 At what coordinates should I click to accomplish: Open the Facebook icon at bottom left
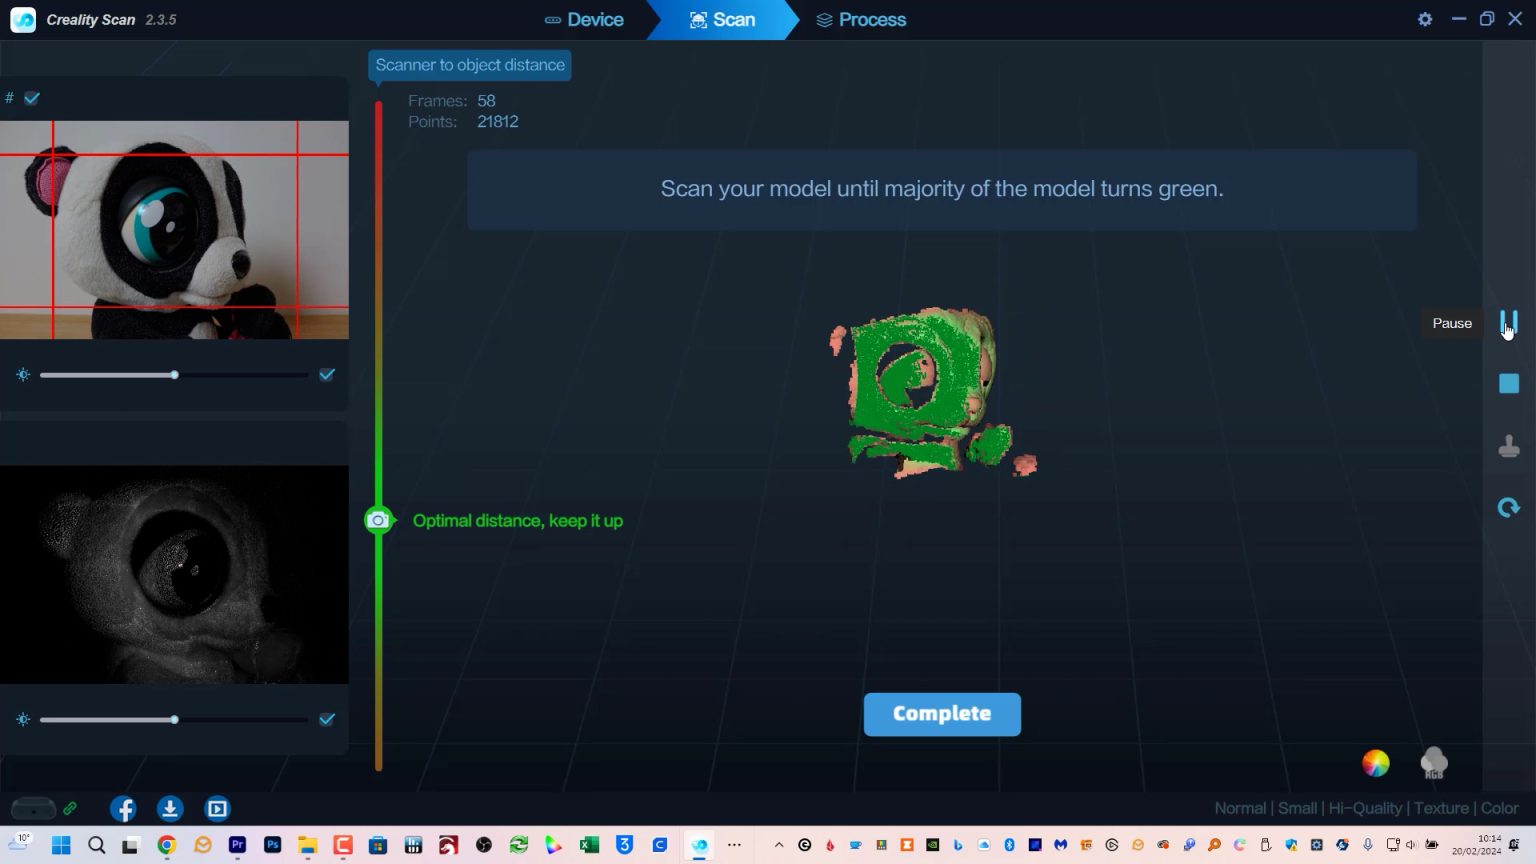[123, 809]
